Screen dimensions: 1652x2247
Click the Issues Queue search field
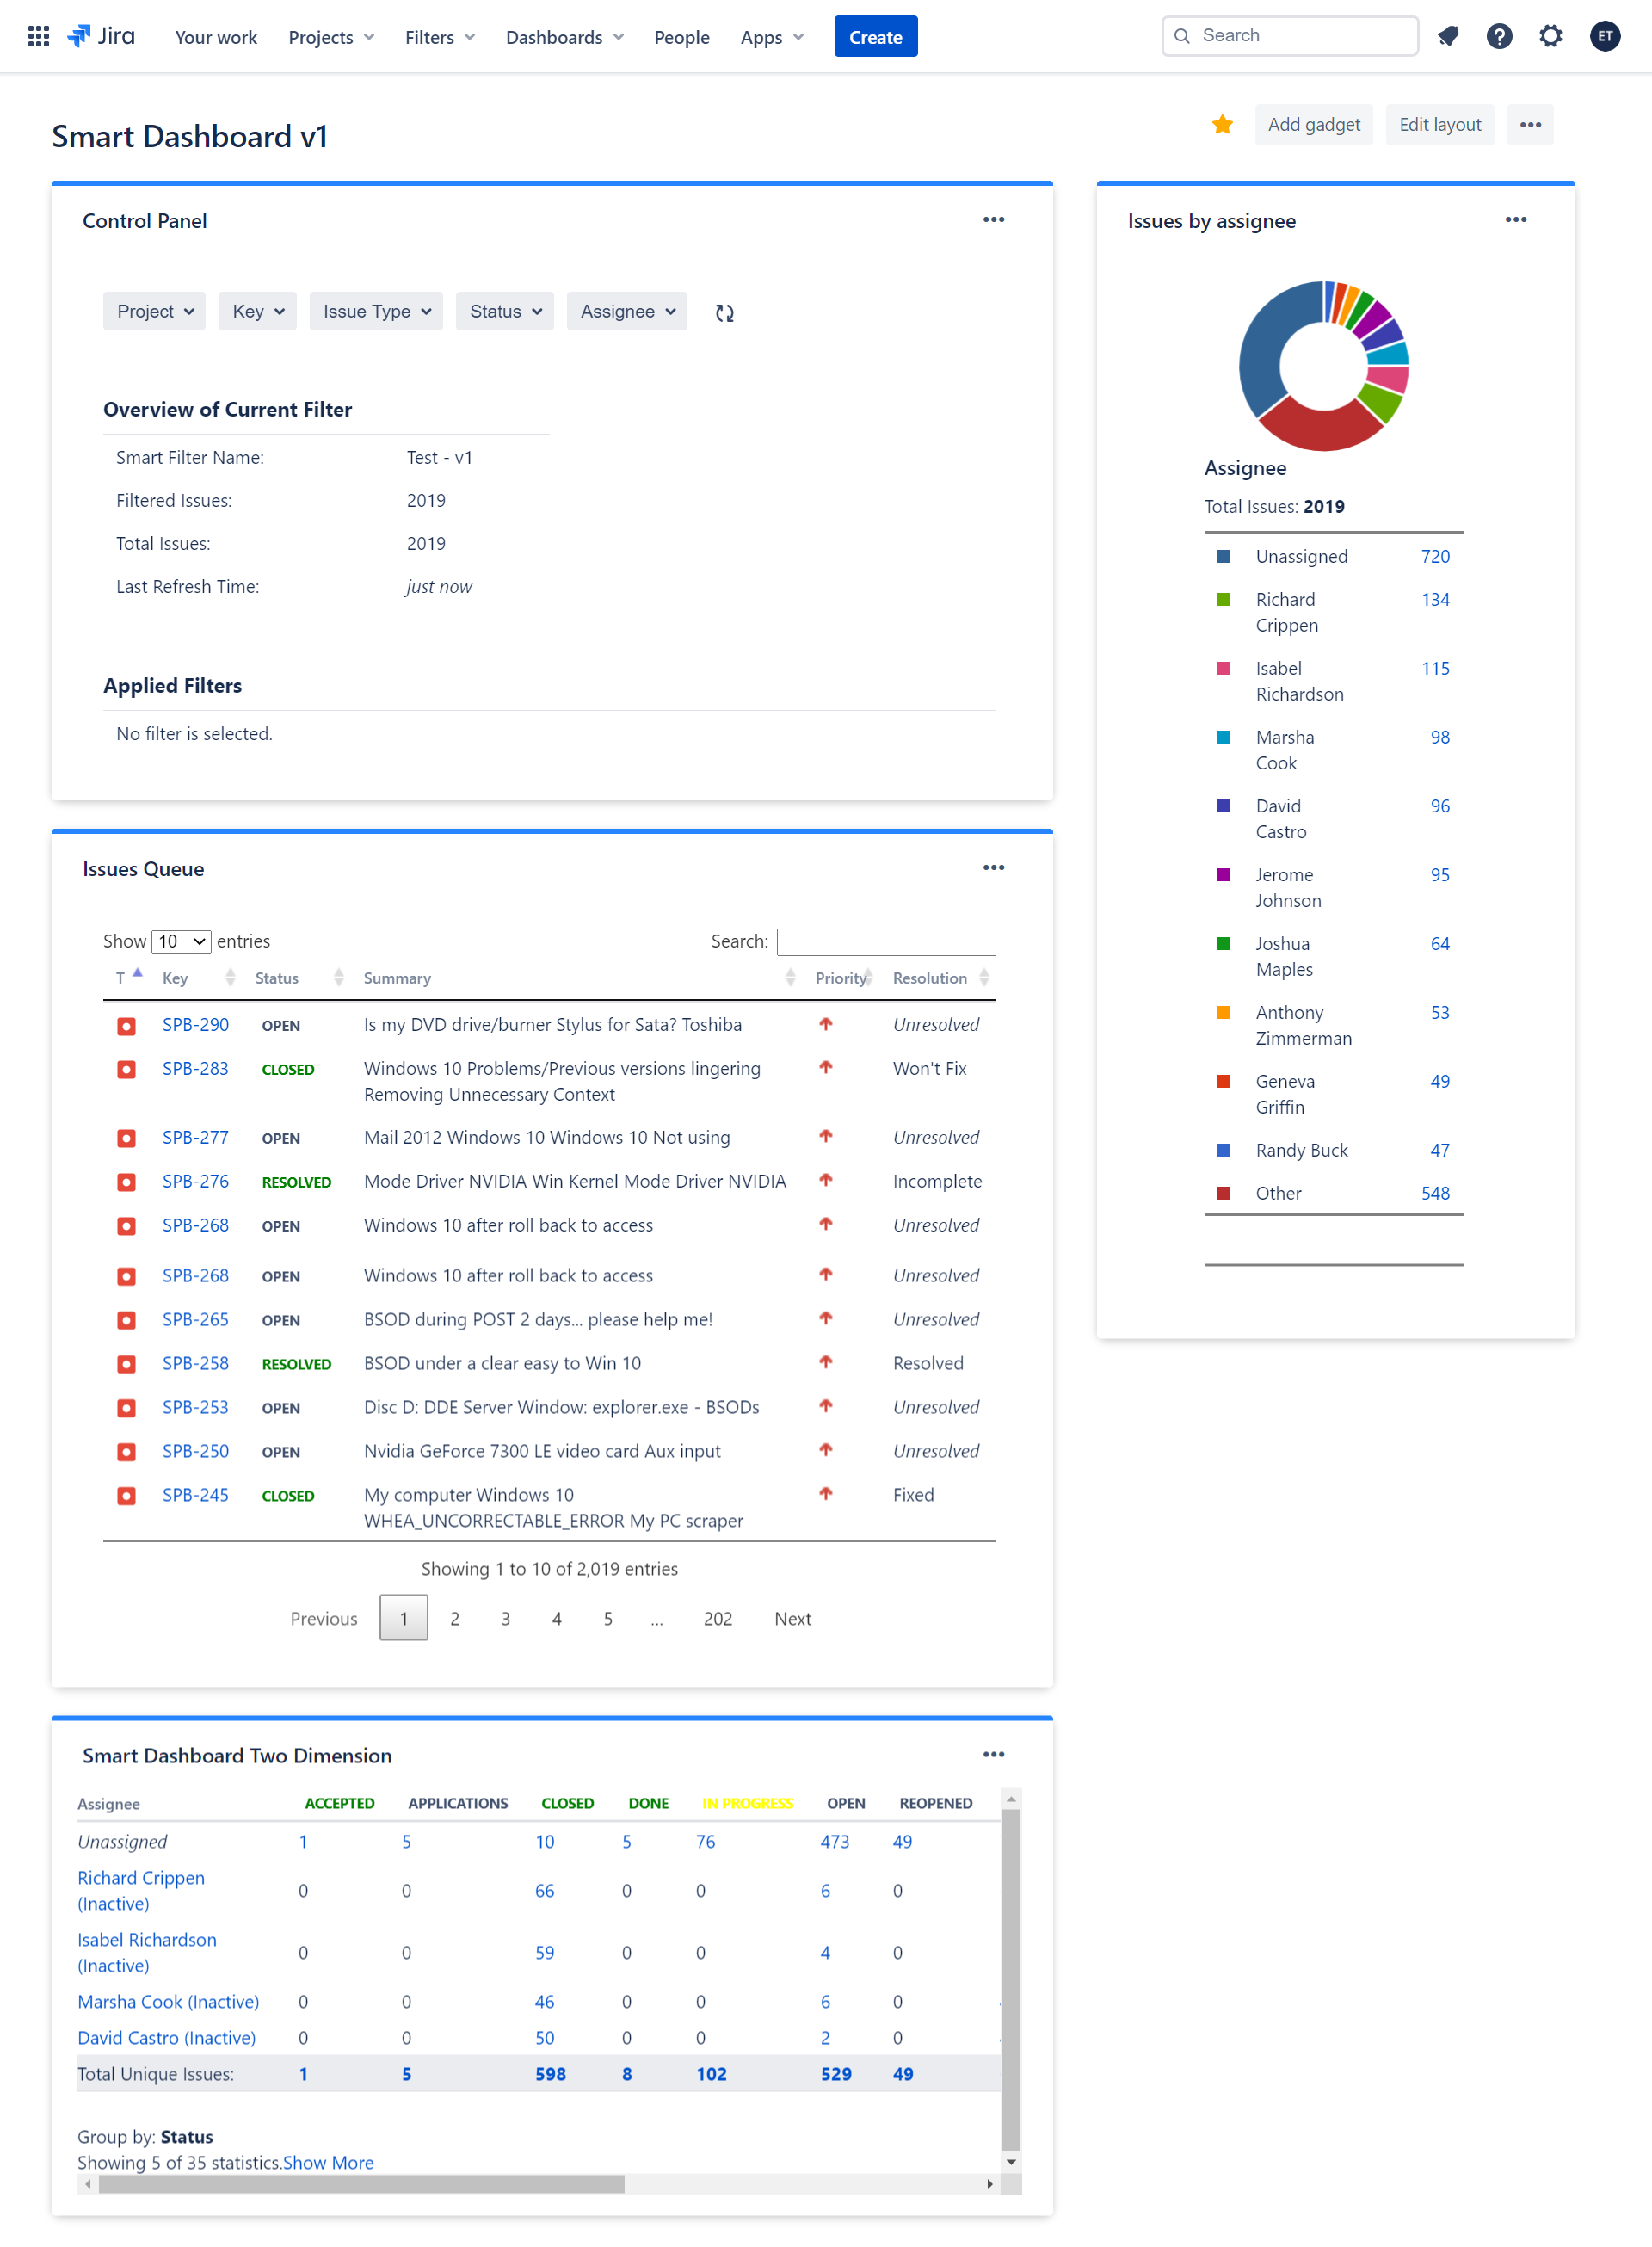click(x=886, y=941)
